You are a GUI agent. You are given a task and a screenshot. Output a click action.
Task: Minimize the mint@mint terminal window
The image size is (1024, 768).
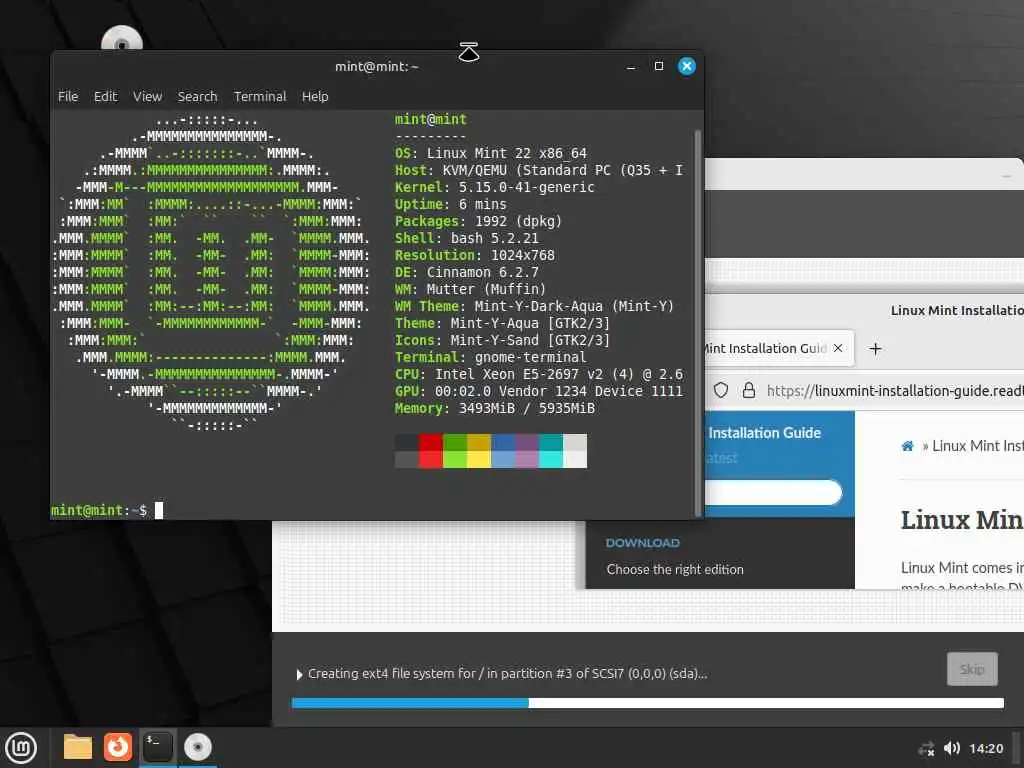tap(631, 67)
